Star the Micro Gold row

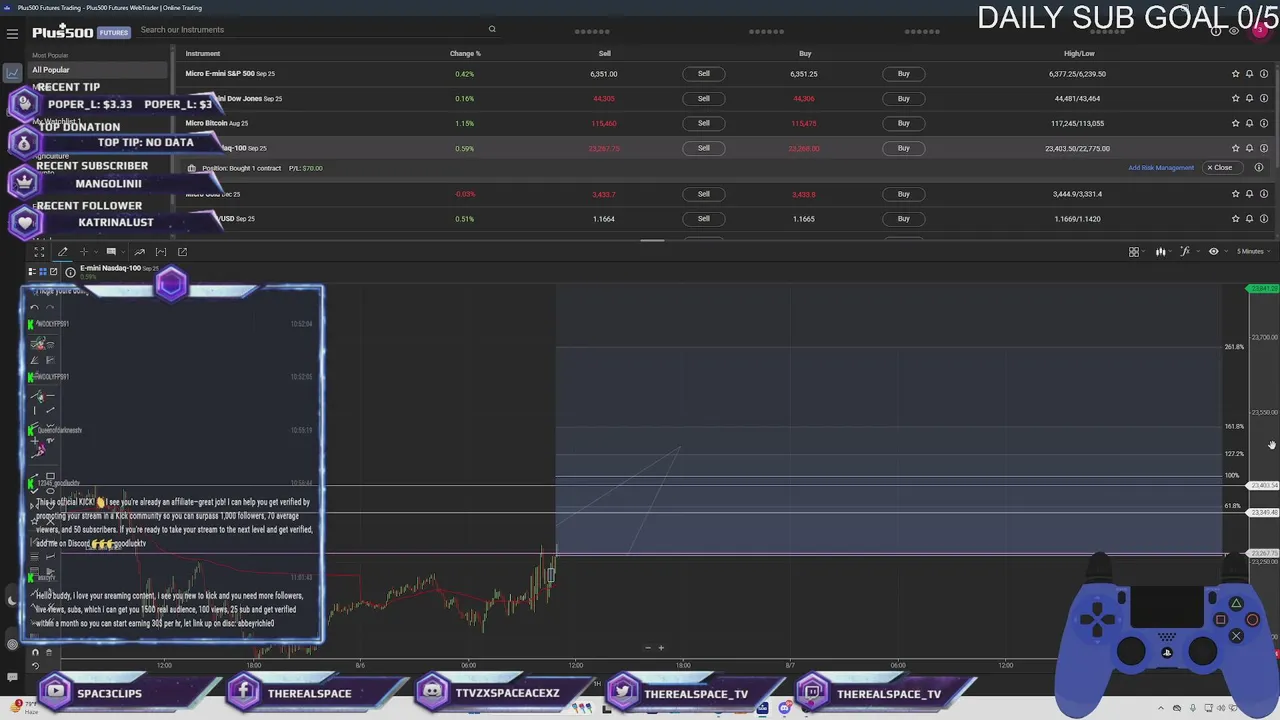coord(1235,193)
